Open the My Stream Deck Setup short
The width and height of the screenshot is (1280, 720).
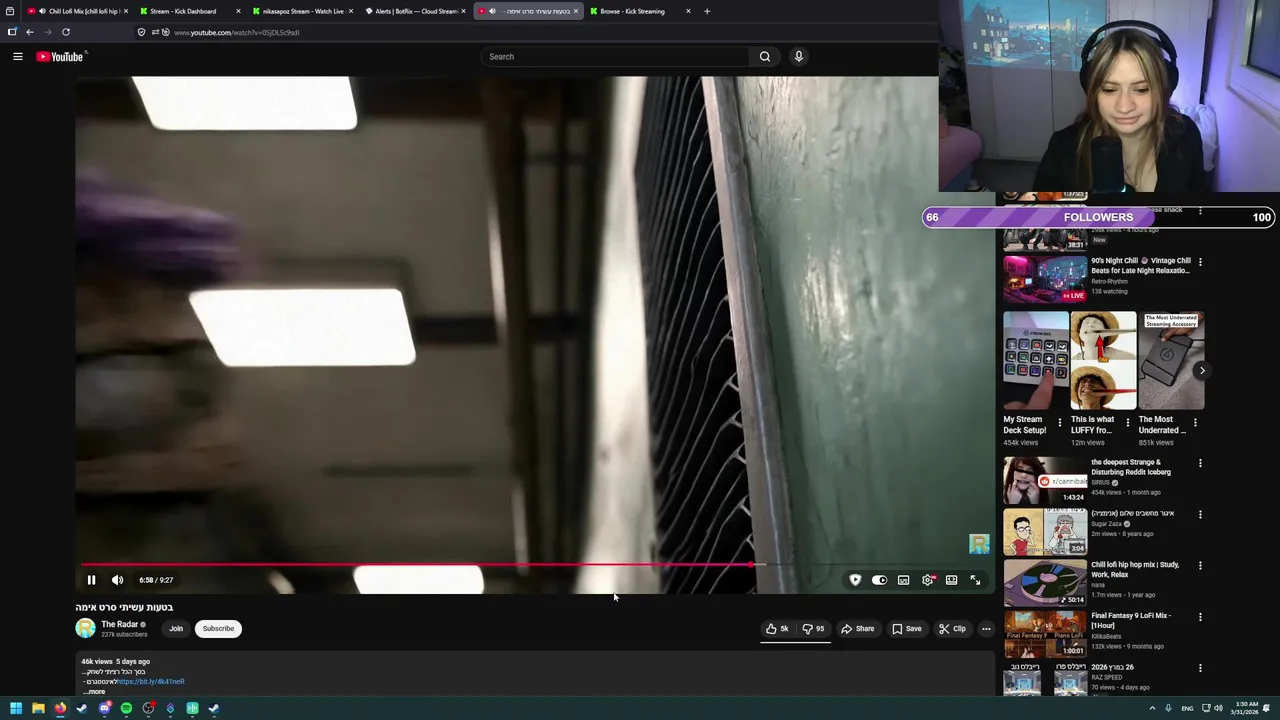[x=1036, y=361]
